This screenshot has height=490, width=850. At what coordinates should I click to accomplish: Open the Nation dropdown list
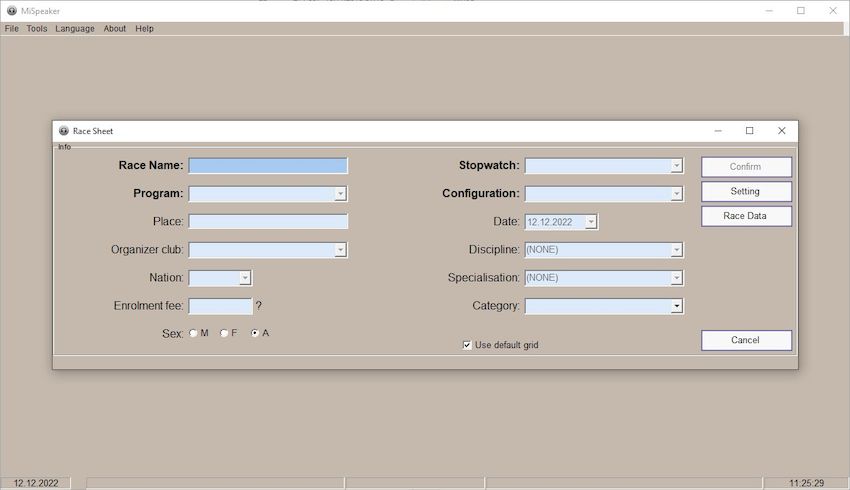[245, 278]
